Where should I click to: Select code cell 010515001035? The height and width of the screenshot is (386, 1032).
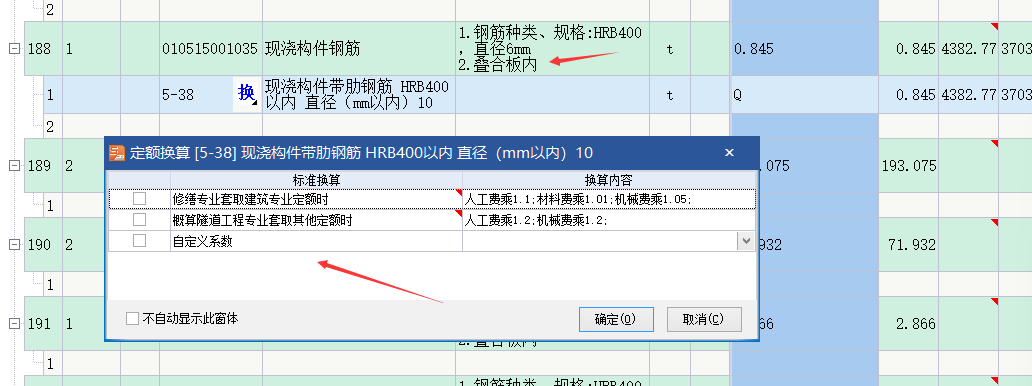[x=211, y=49]
